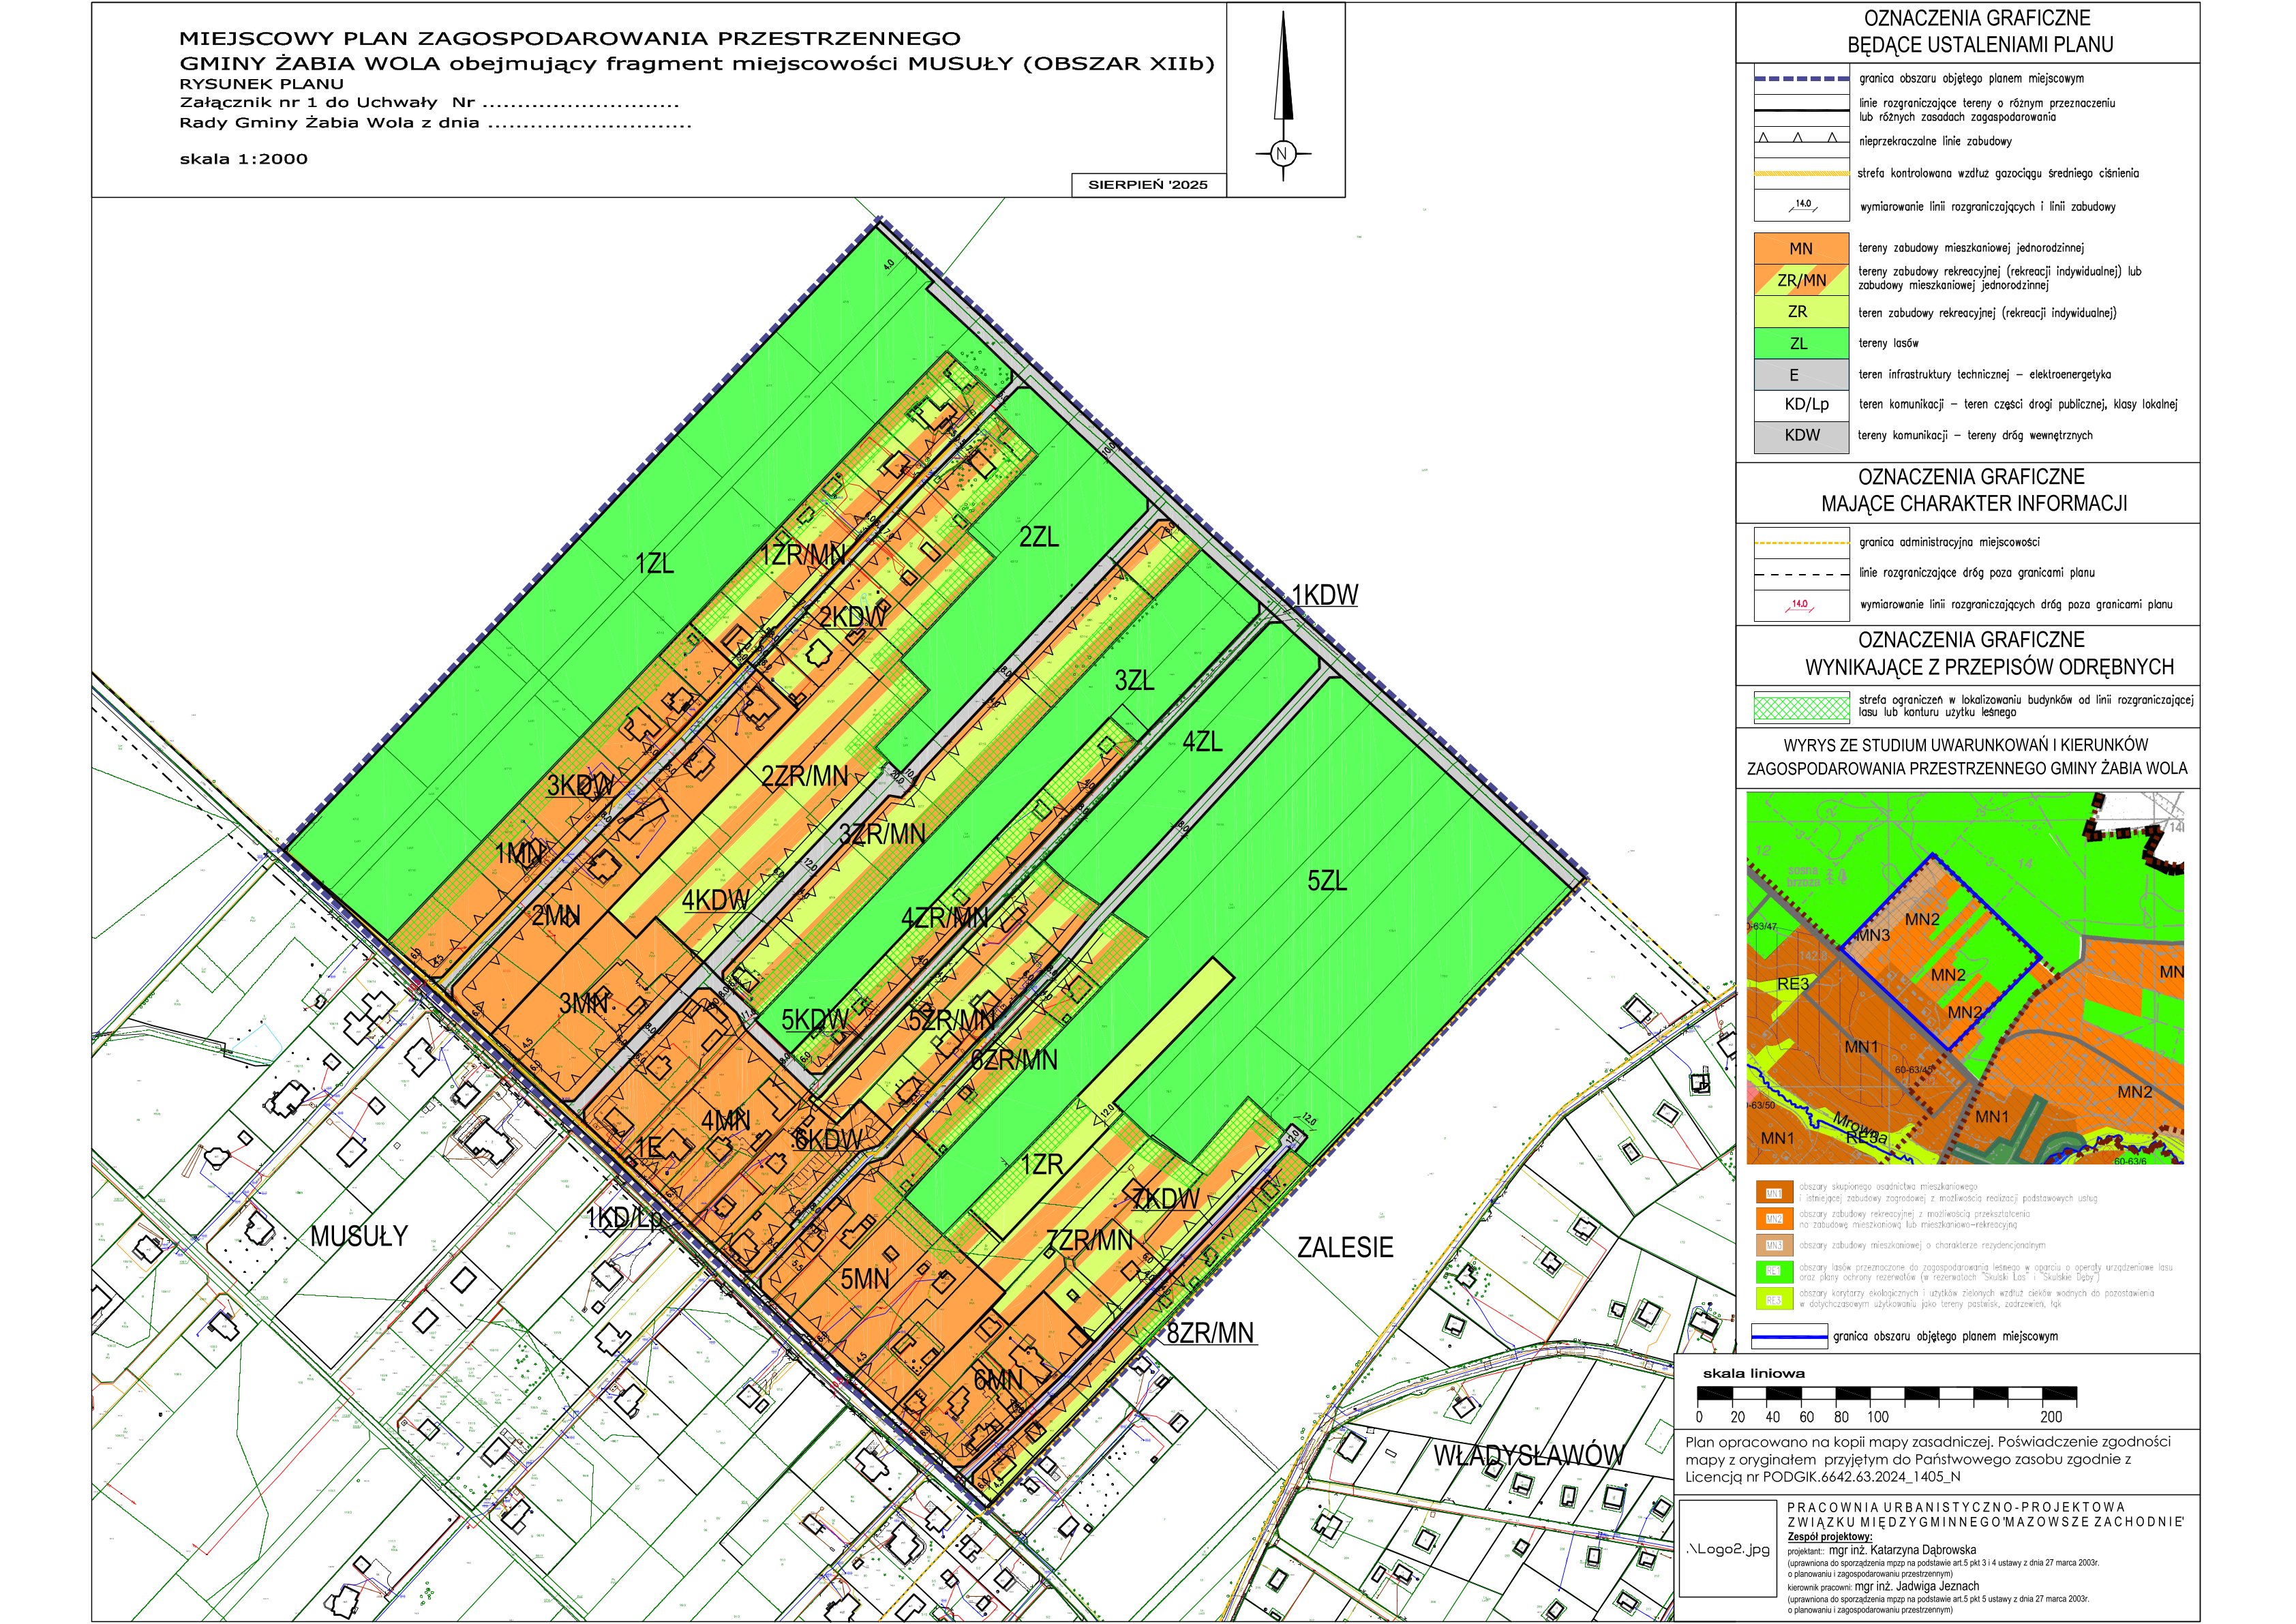The width and height of the screenshot is (2296, 1624).
Task: Select the grey E legend swatch
Action: click(x=1801, y=375)
